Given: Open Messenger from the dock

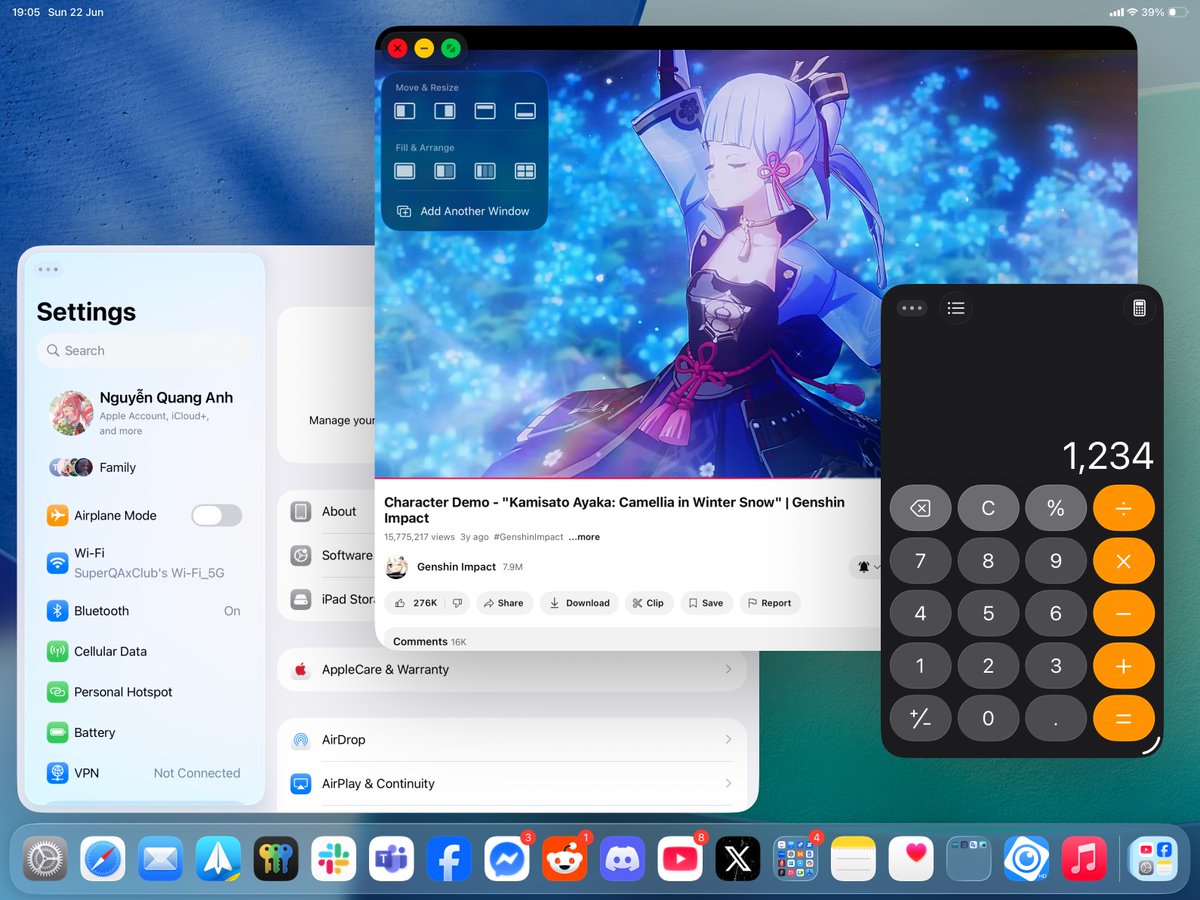Looking at the screenshot, I should click(507, 858).
